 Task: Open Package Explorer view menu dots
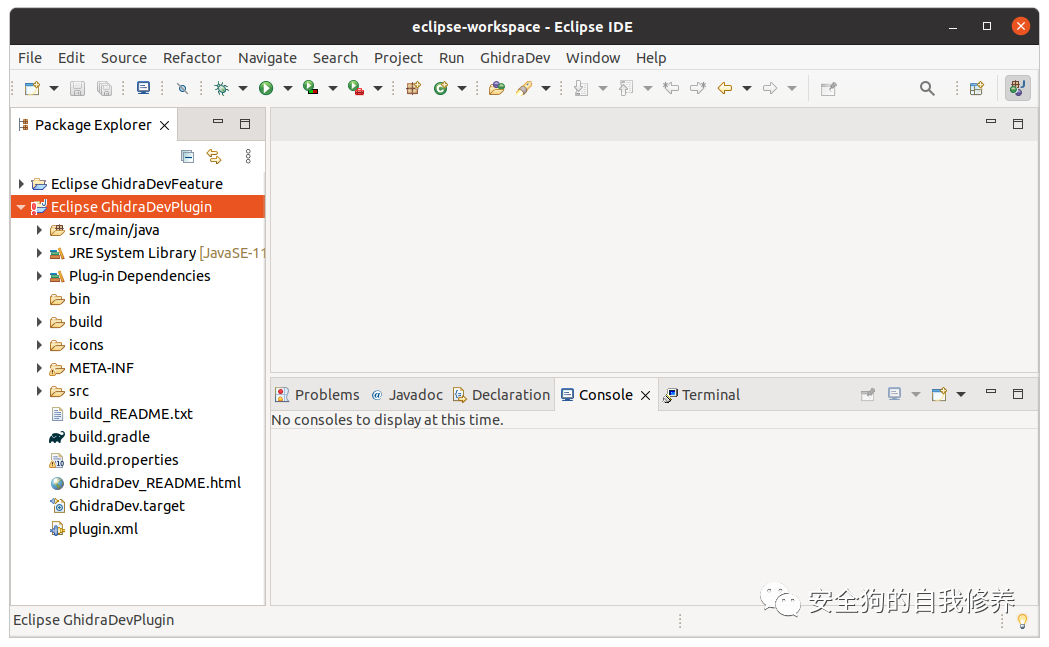tap(248, 157)
